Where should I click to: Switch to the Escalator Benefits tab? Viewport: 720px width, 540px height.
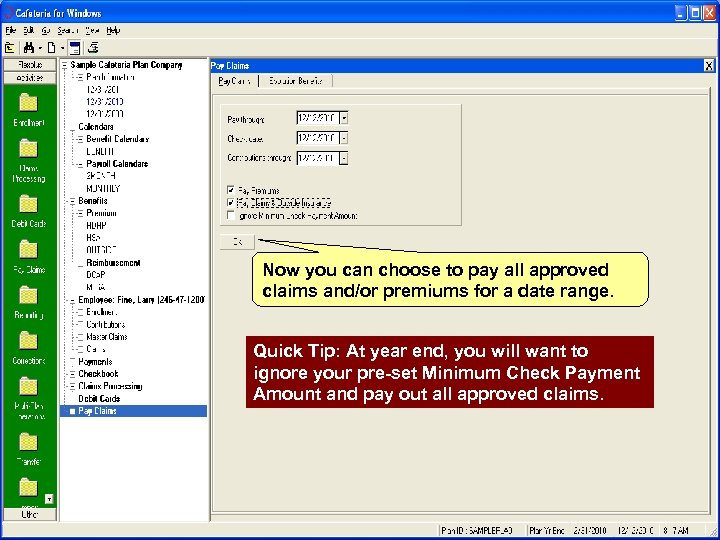tap(295, 81)
